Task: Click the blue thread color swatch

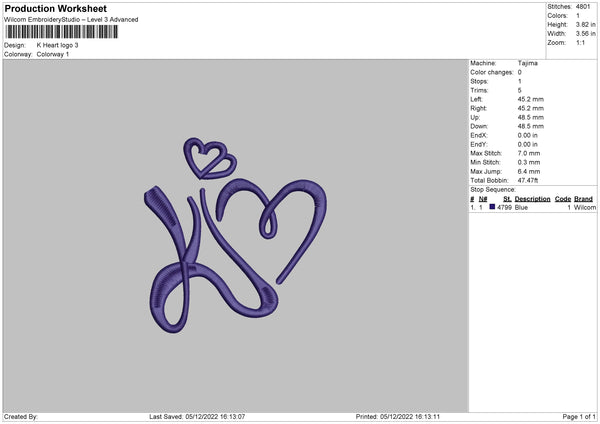Action: click(x=492, y=207)
